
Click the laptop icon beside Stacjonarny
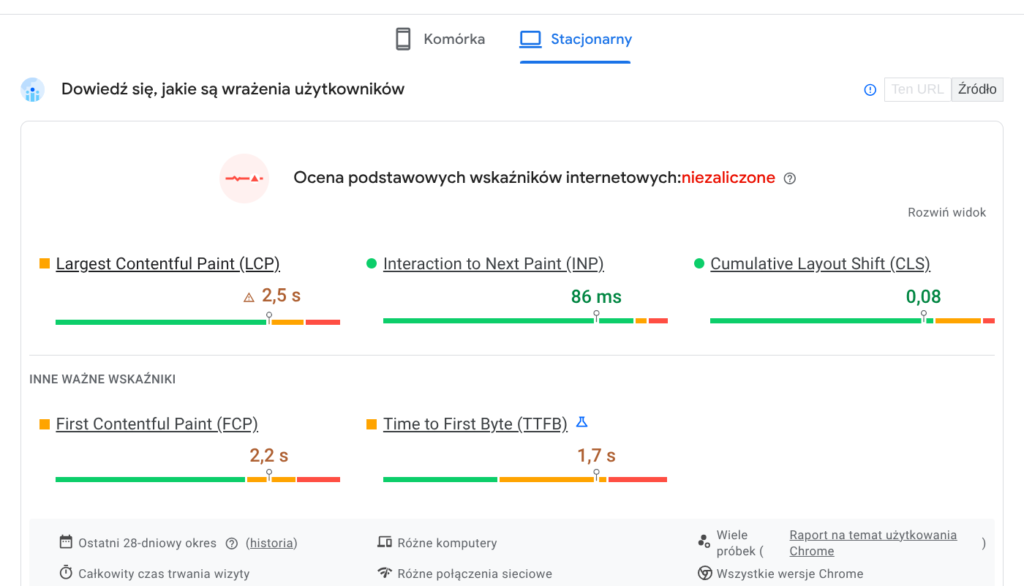530,39
